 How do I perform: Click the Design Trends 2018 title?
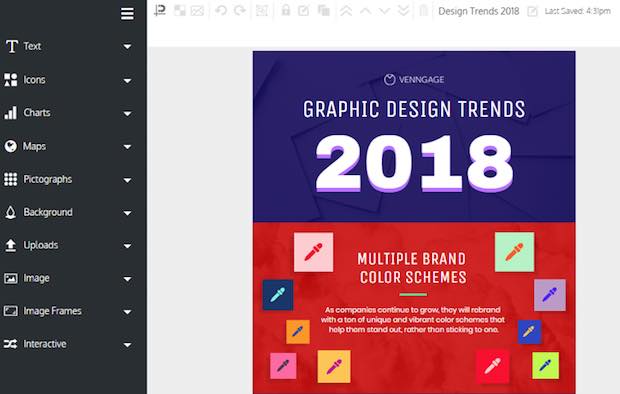[x=478, y=11]
